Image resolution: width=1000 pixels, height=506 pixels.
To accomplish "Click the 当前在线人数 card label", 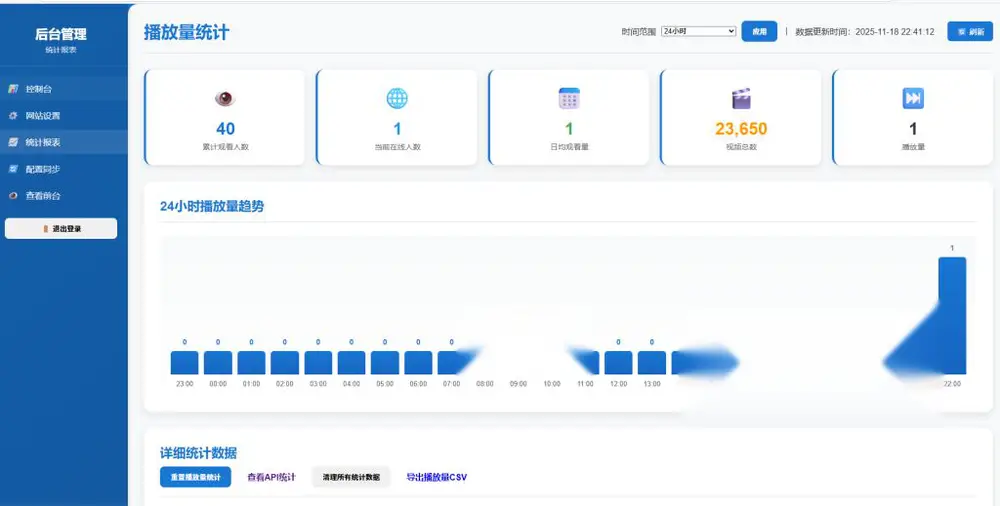I will click(x=397, y=147).
